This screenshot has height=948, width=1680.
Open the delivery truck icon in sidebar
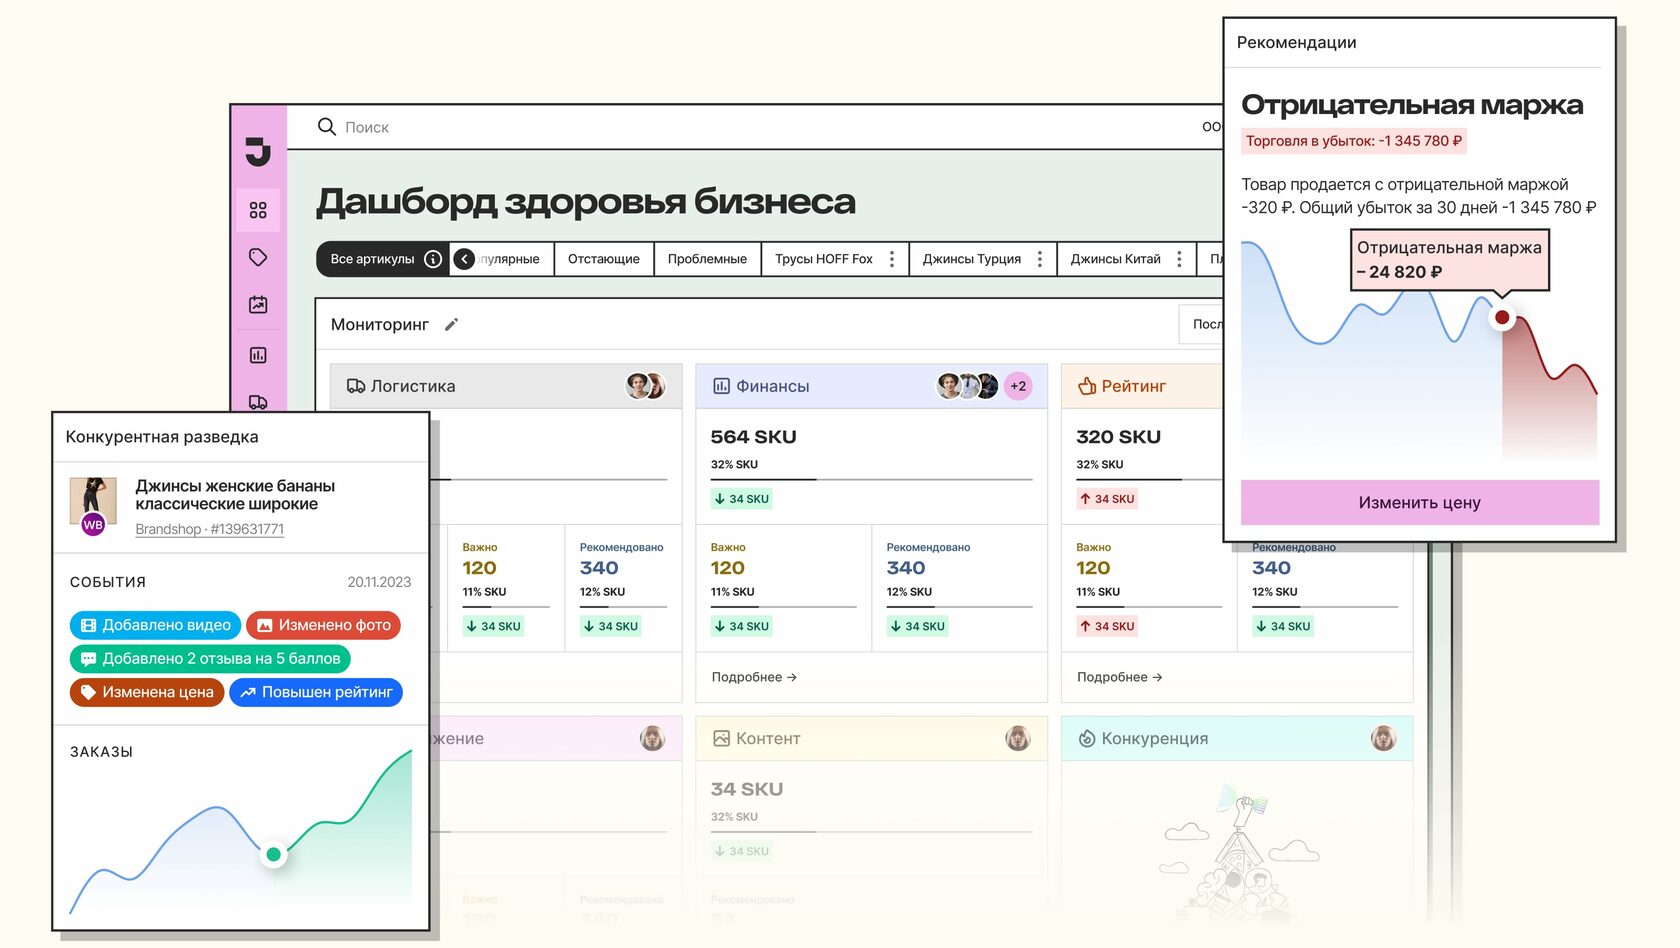coord(258,402)
